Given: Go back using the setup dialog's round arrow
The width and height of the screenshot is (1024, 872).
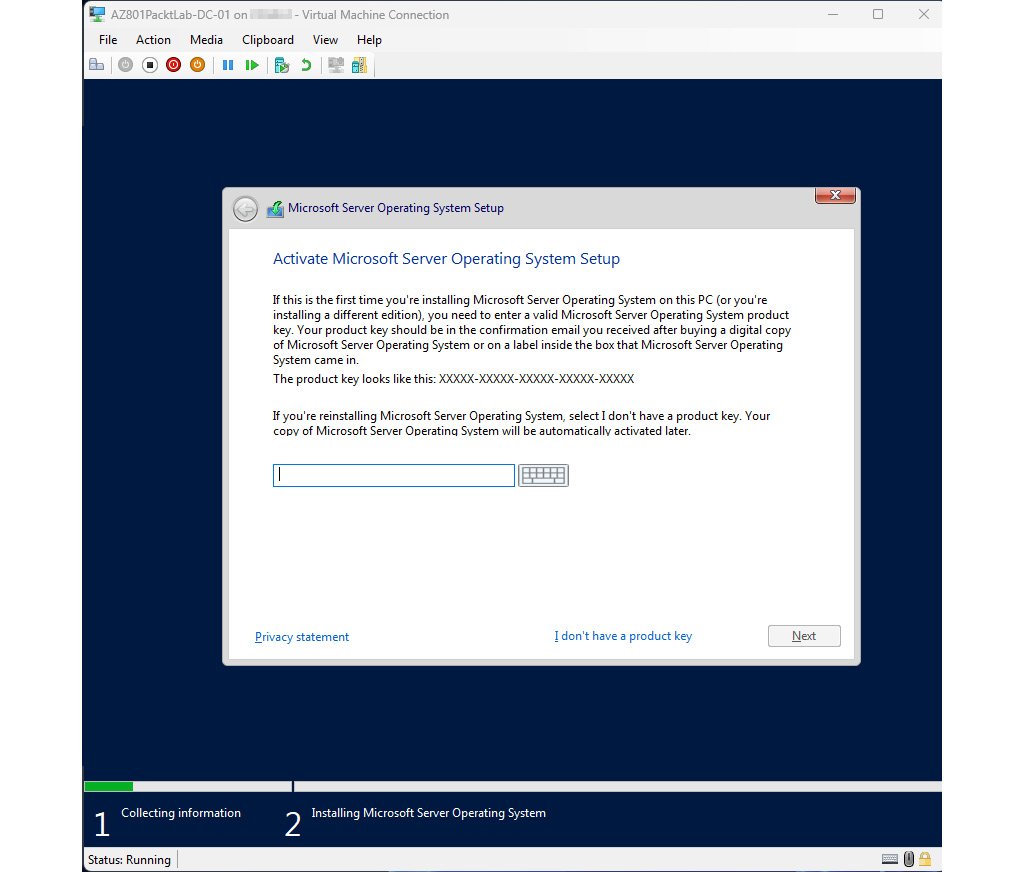Looking at the screenshot, I should (246, 208).
